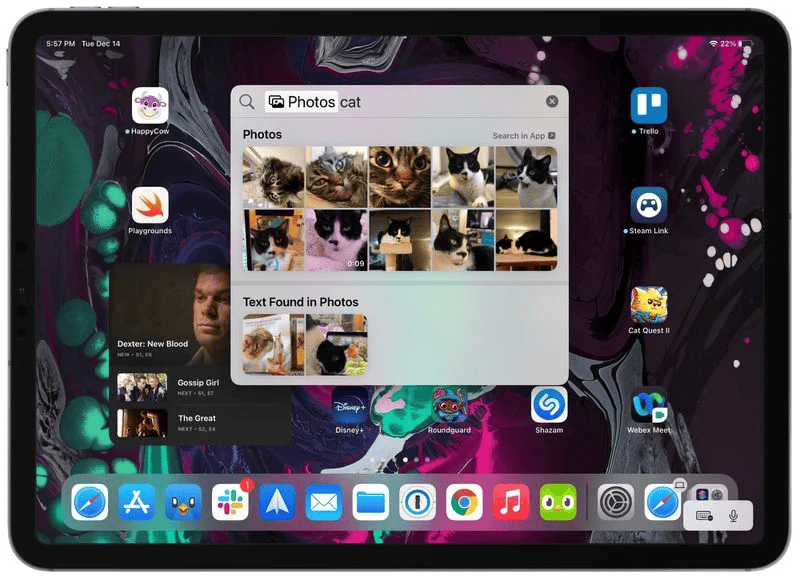This screenshot has height=580, width=800.
Task: Open Google Chrome in the dock
Action: (464, 502)
